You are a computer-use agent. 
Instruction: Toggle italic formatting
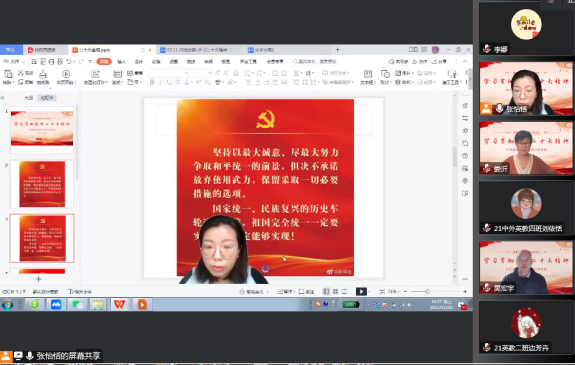coord(161,83)
